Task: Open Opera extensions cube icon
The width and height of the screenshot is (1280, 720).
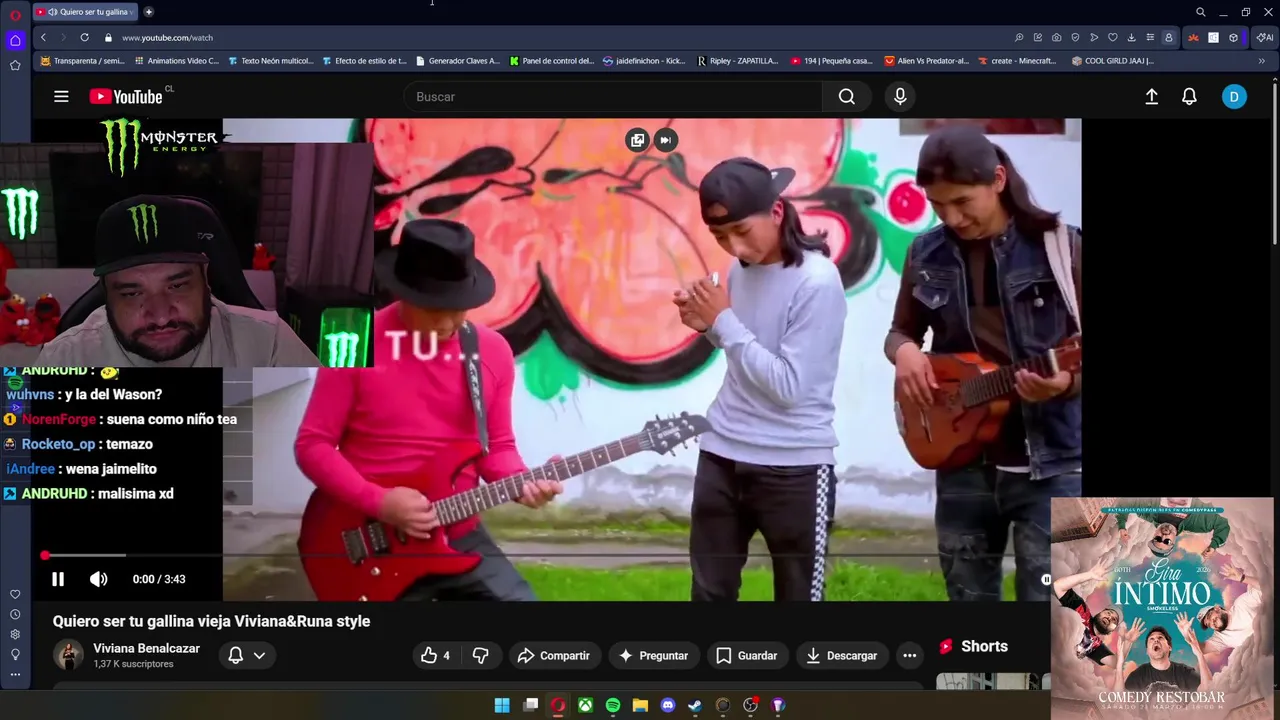Action: pyautogui.click(x=1233, y=37)
